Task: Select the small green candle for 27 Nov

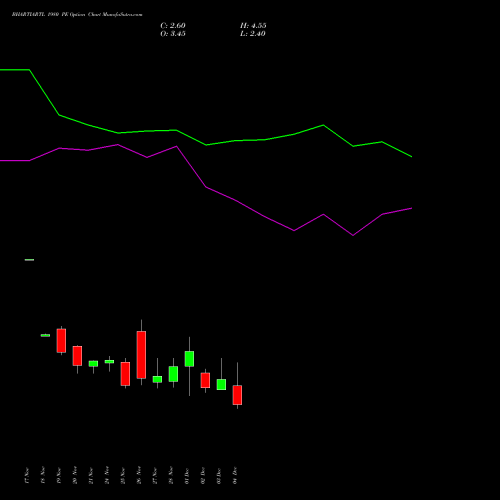Action: (157, 379)
